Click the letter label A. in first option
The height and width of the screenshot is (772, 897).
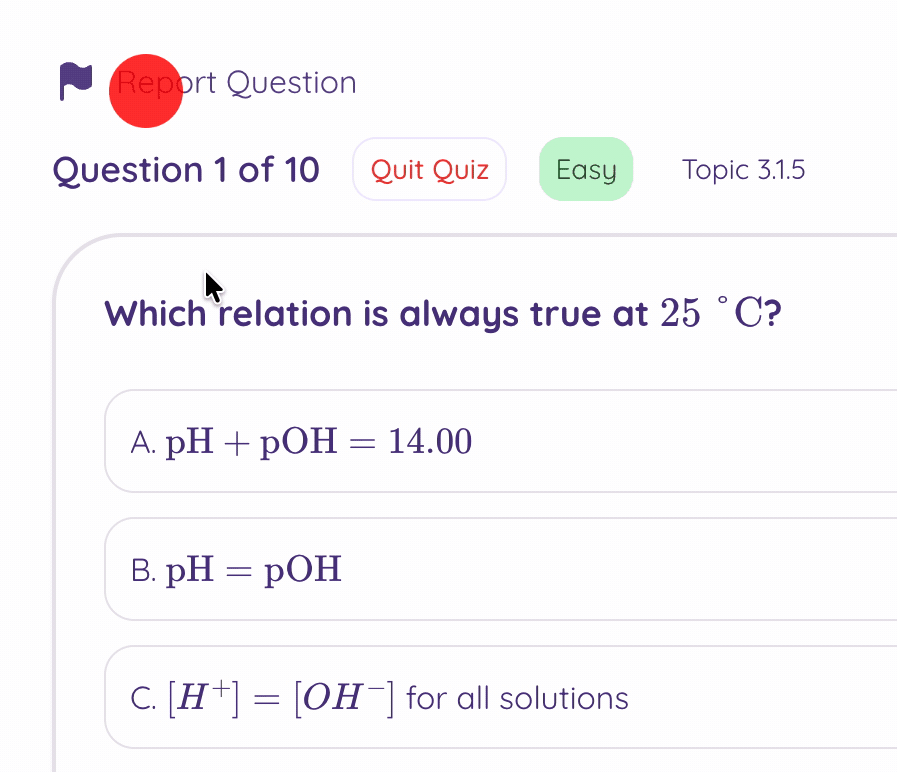point(143,442)
